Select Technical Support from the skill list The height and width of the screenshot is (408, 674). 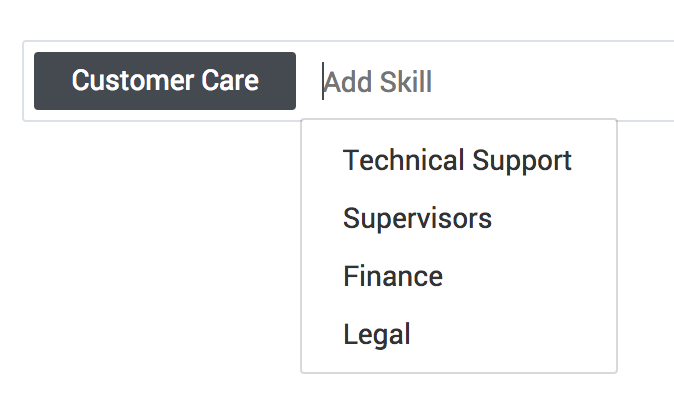[457, 161]
